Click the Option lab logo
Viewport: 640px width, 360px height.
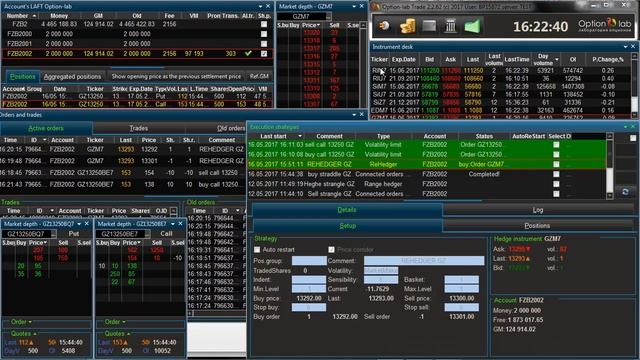tap(604, 25)
